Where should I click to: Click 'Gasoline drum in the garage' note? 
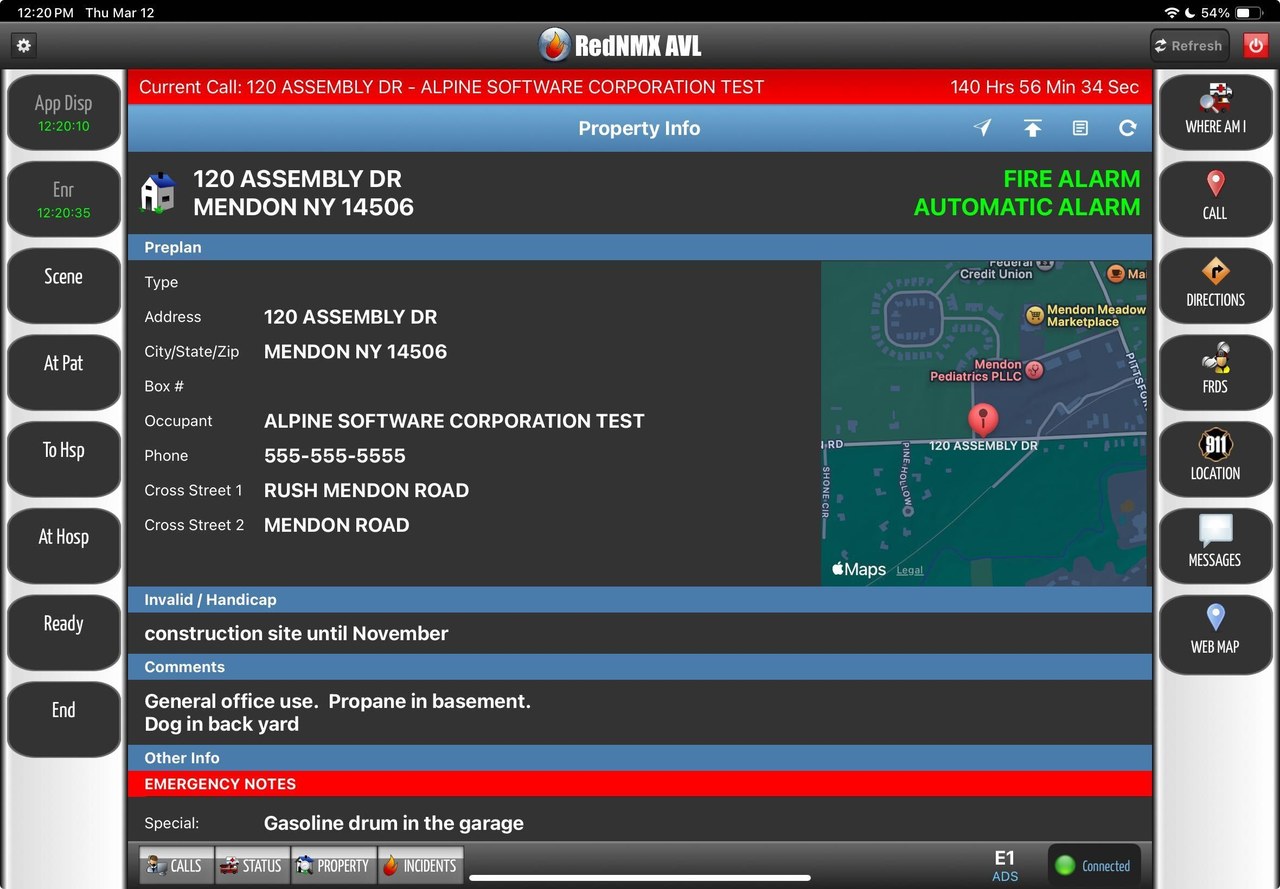coord(394,824)
